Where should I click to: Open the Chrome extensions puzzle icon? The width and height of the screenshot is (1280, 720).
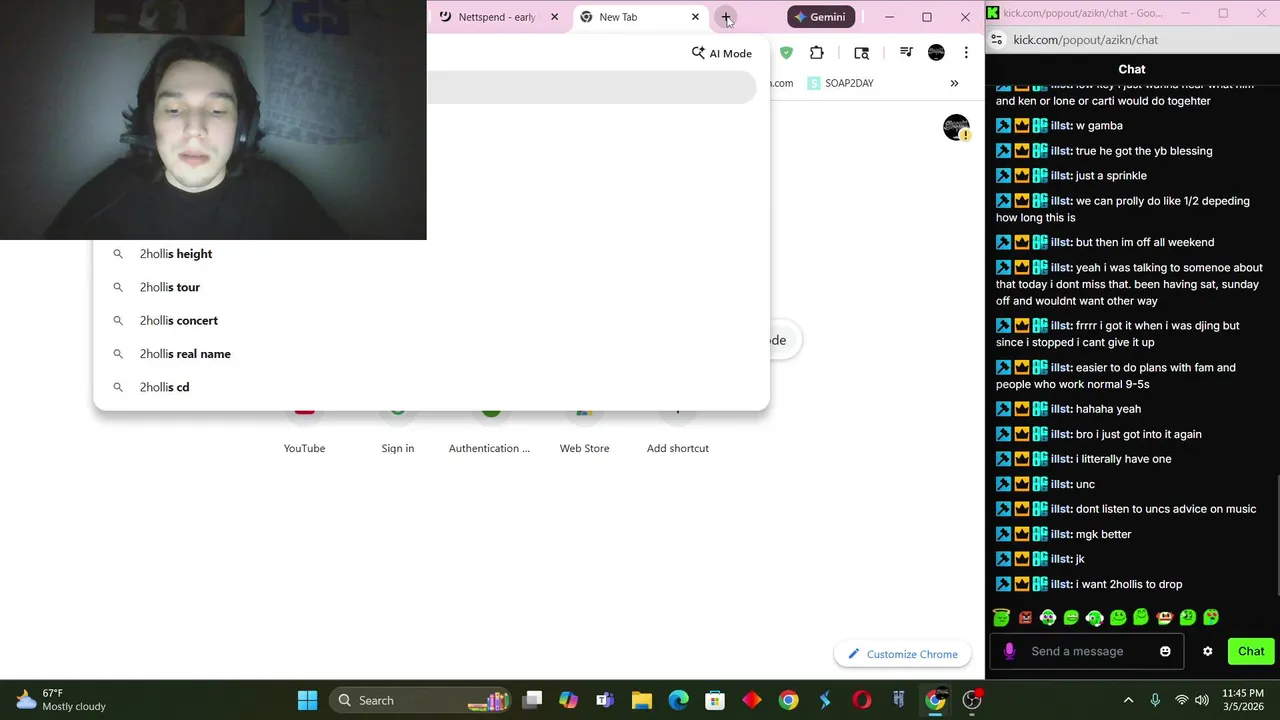[817, 53]
